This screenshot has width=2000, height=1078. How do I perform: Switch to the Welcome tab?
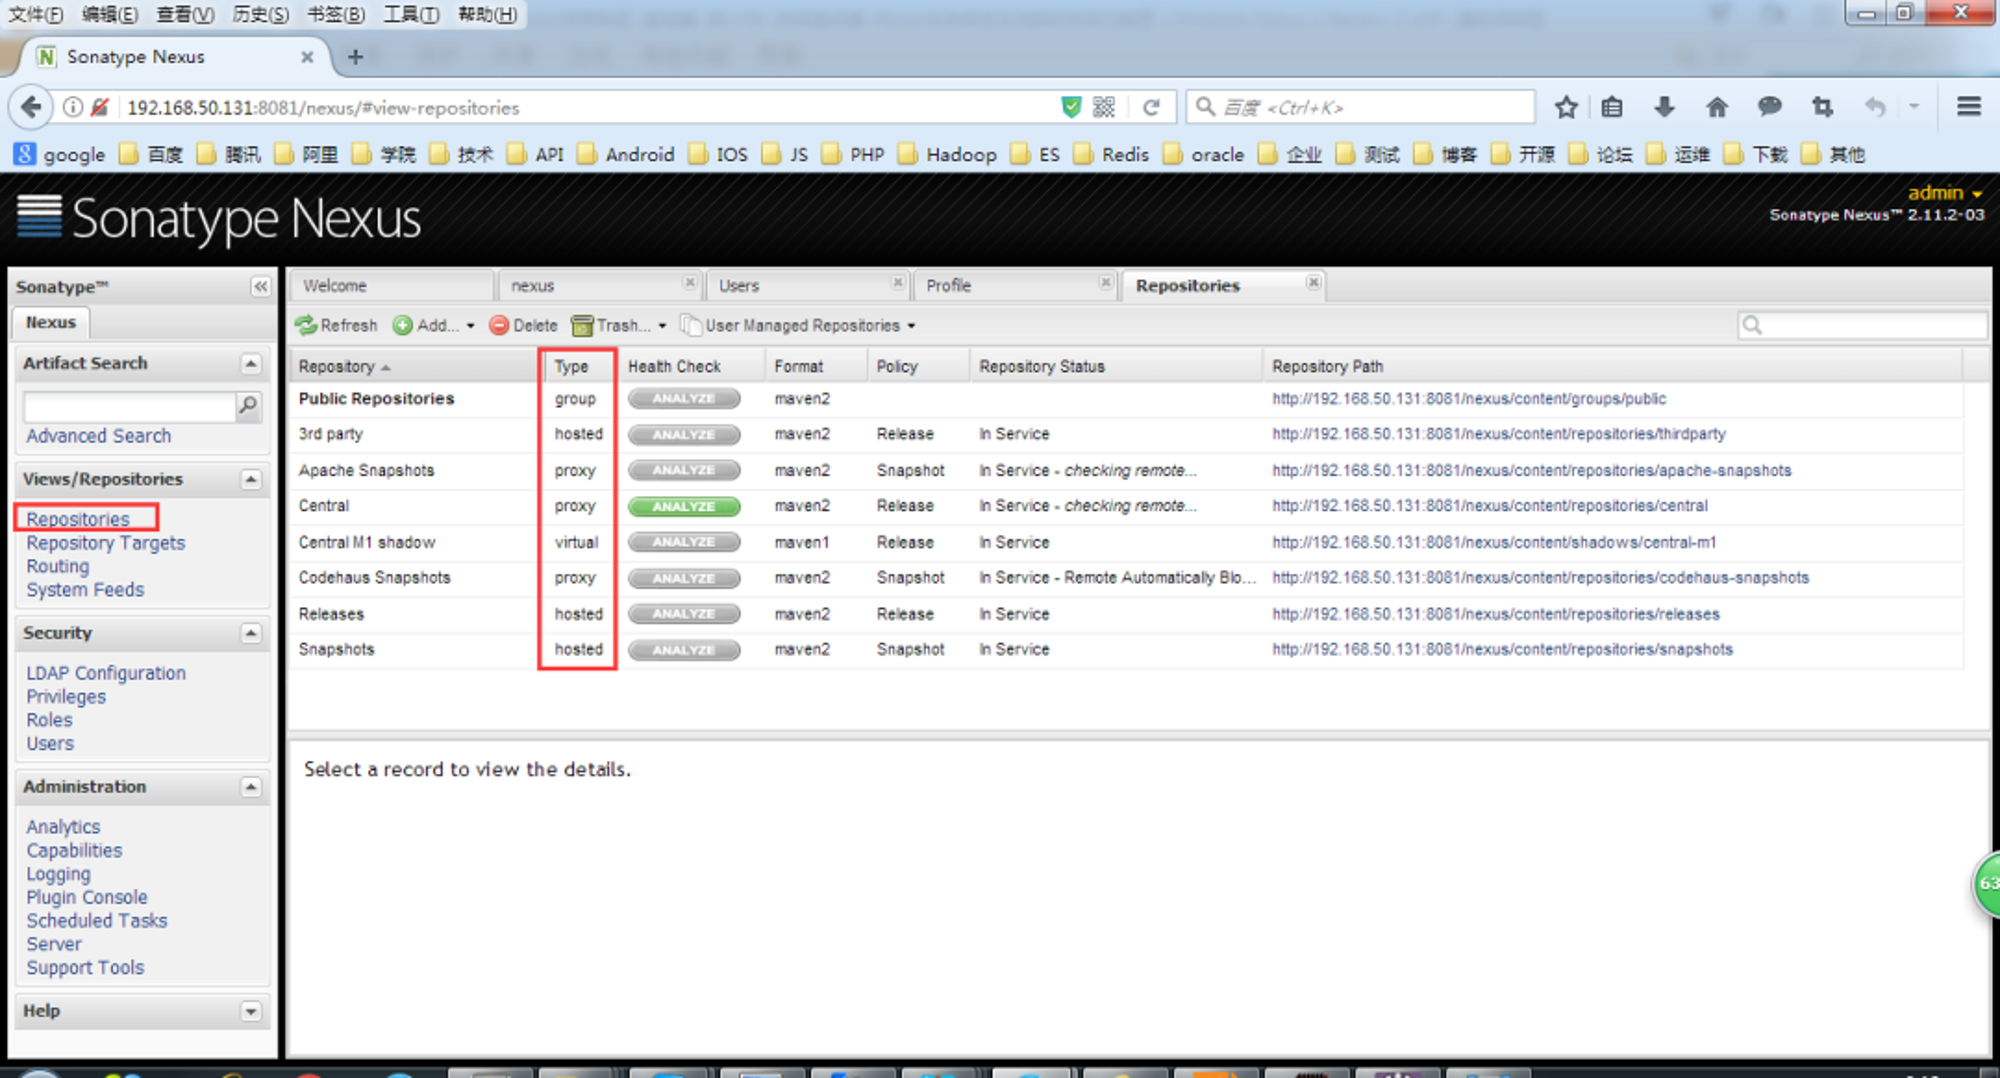391,286
